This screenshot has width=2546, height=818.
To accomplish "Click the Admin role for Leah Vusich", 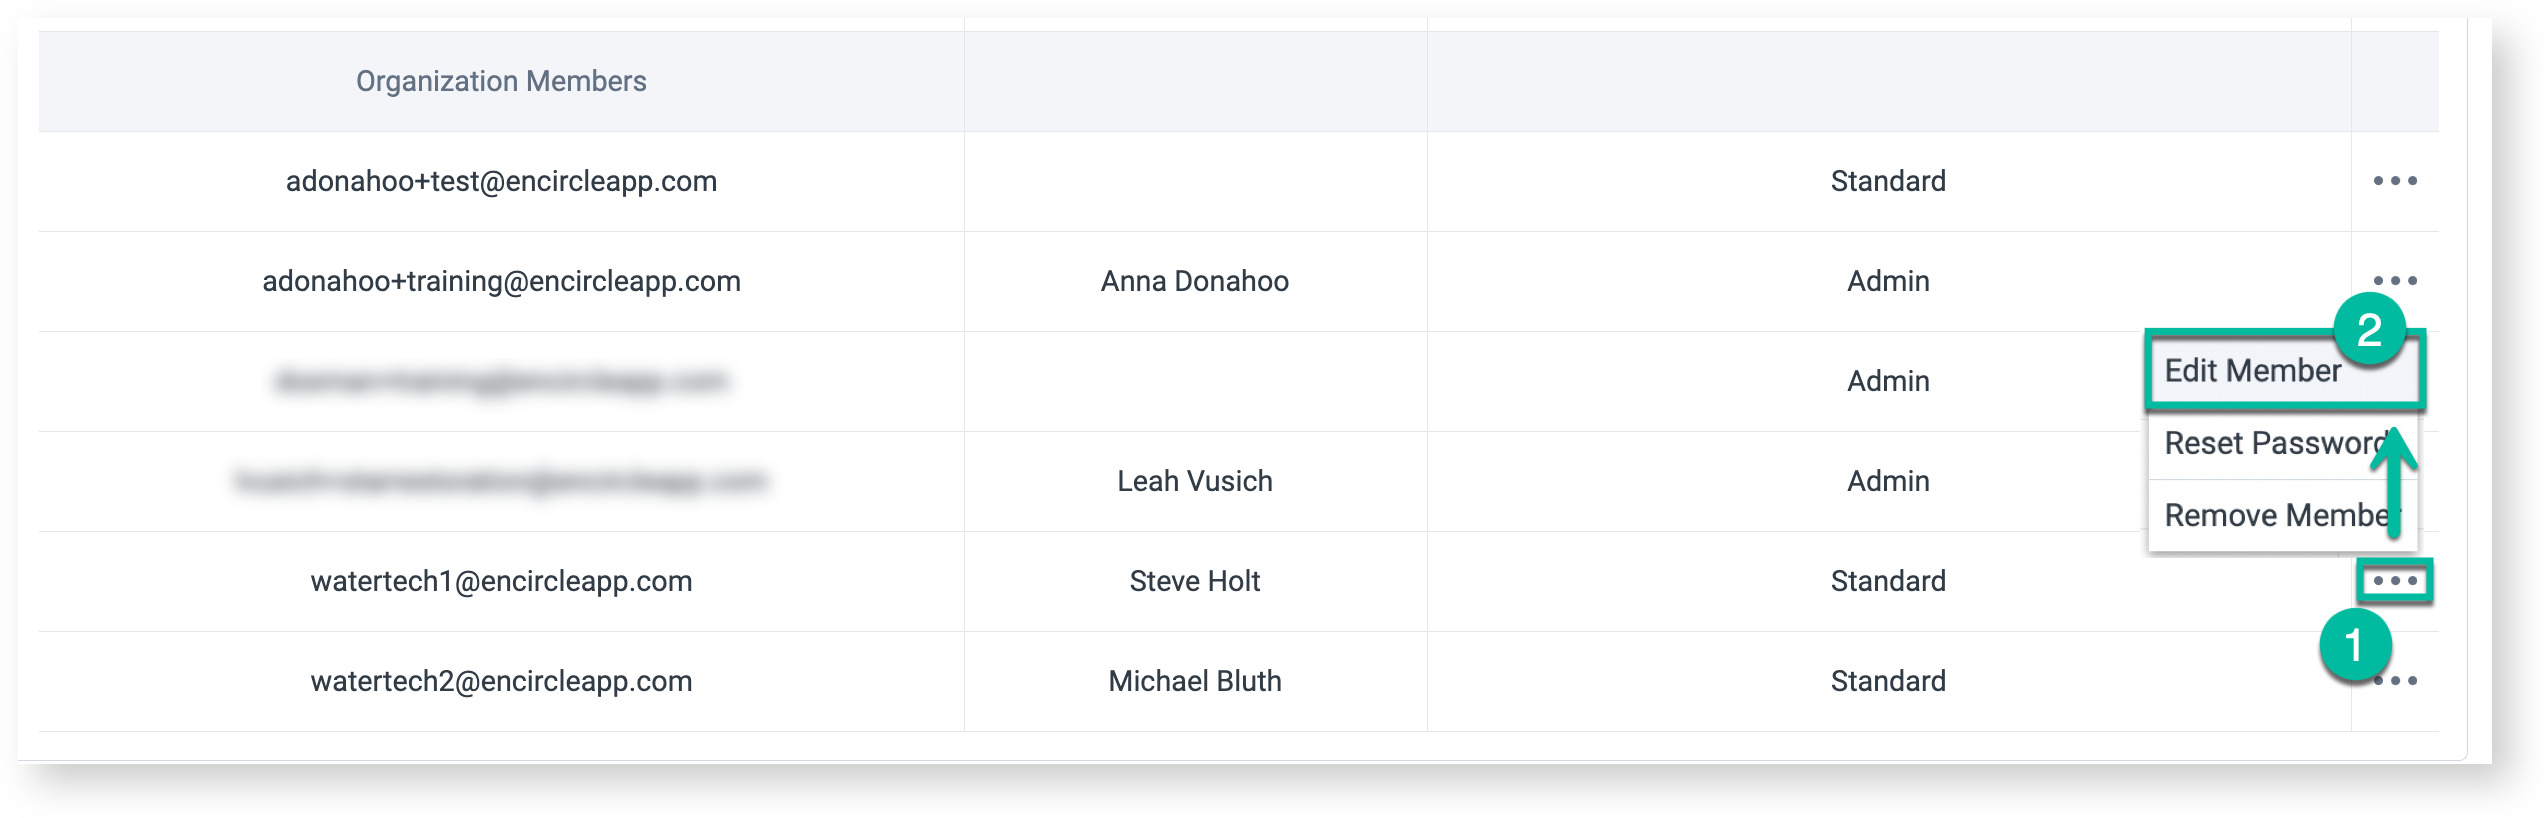I will click(x=1888, y=481).
